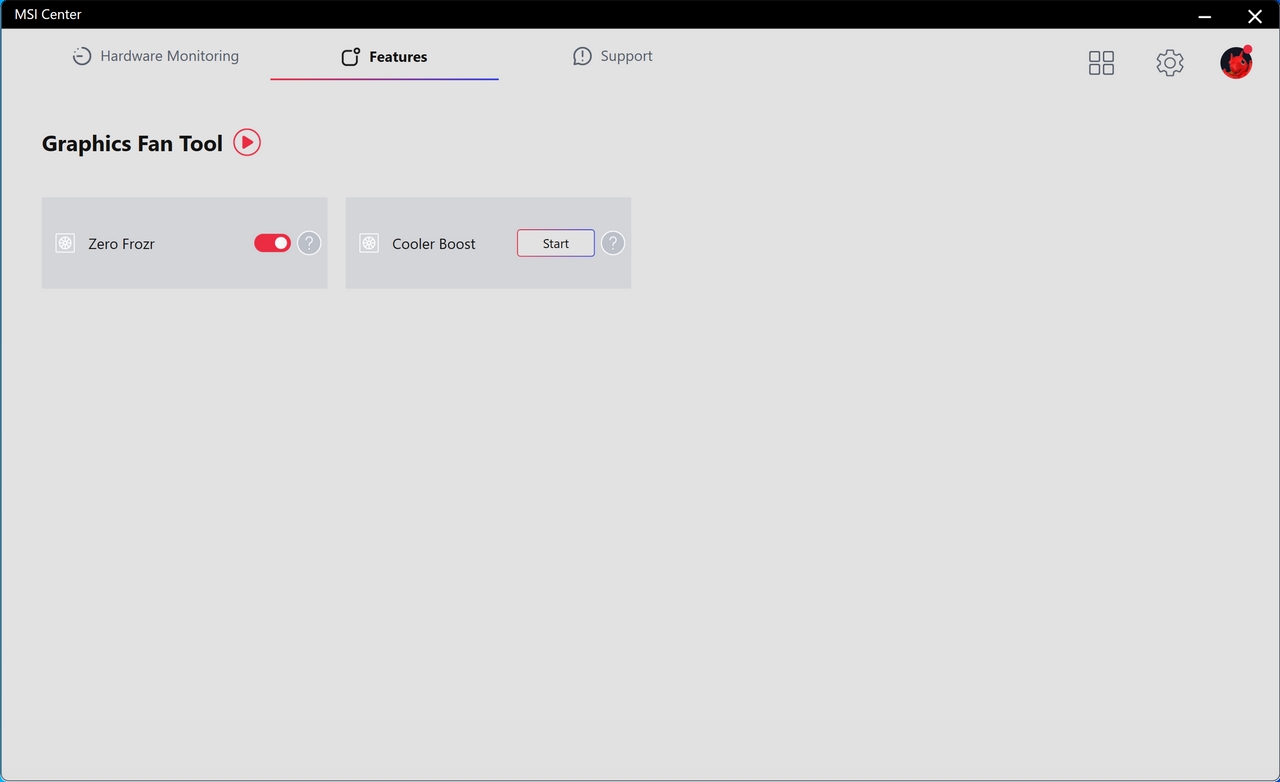Switch to Hardware Monitoring tab
The image size is (1280, 782).
click(155, 56)
